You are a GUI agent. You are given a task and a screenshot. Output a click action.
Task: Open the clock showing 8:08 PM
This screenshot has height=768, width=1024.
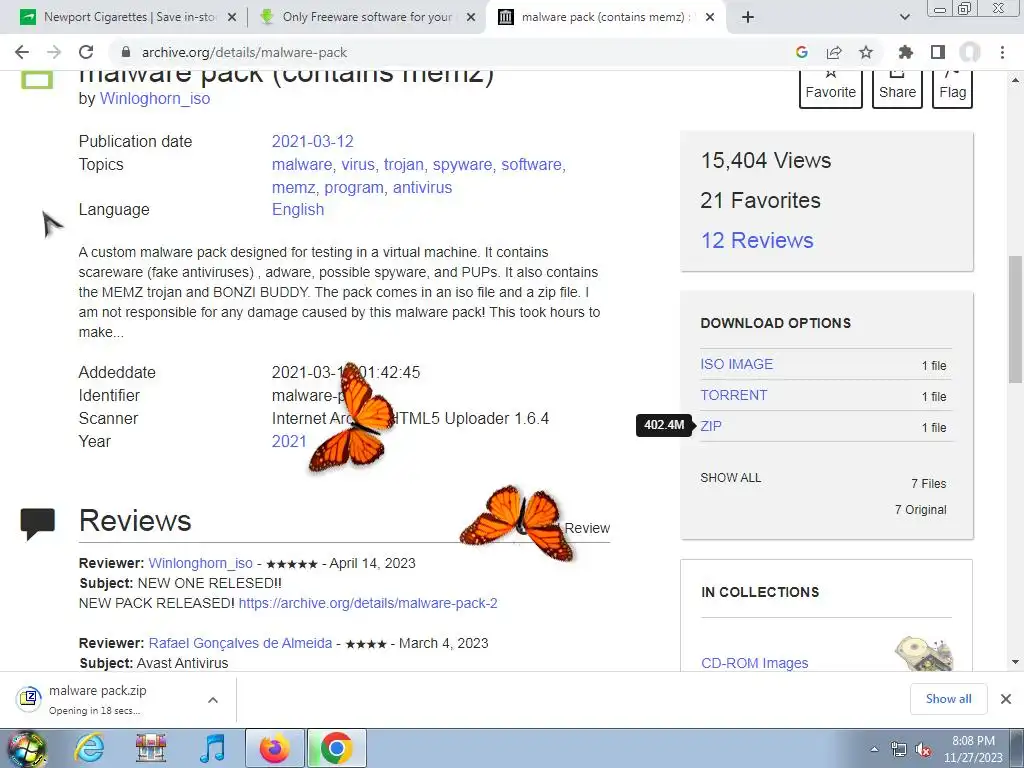[973, 749]
